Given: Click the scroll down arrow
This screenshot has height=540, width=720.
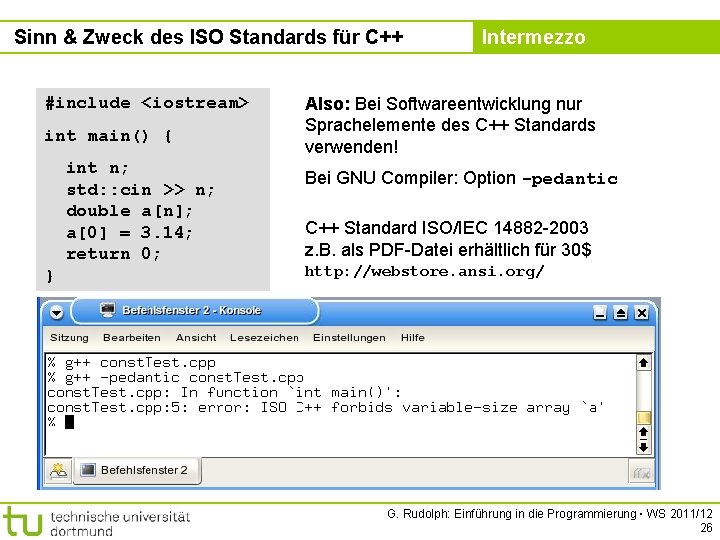Looking at the screenshot, I should (x=643, y=447).
